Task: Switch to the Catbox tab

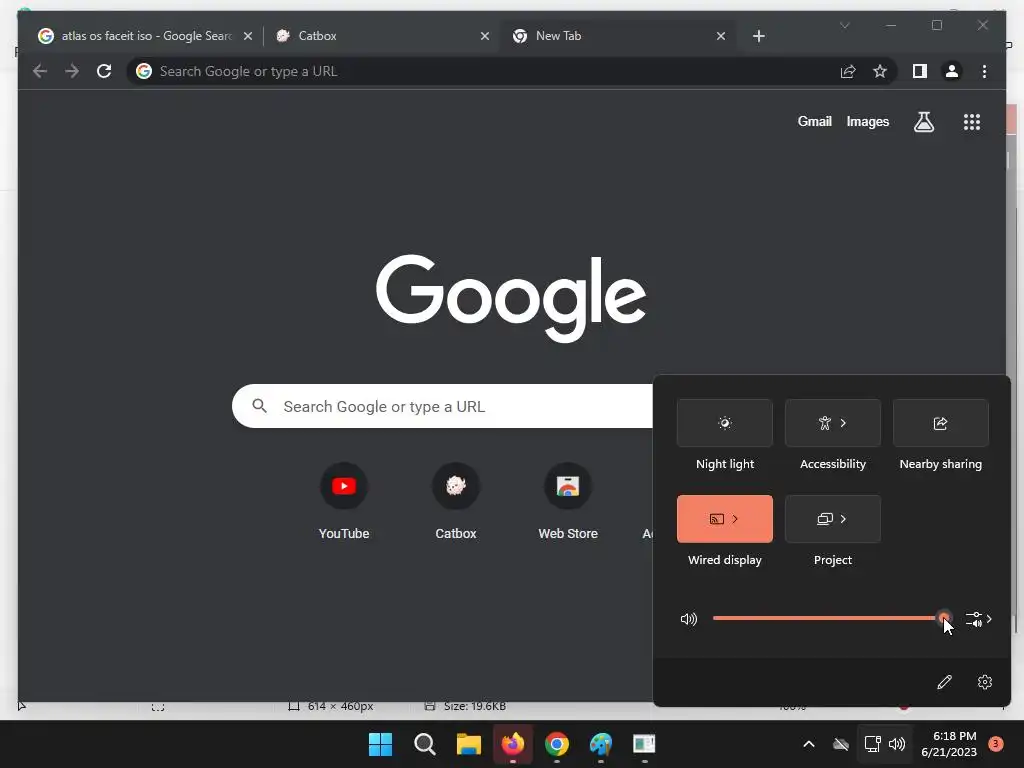Action: pyautogui.click(x=382, y=36)
